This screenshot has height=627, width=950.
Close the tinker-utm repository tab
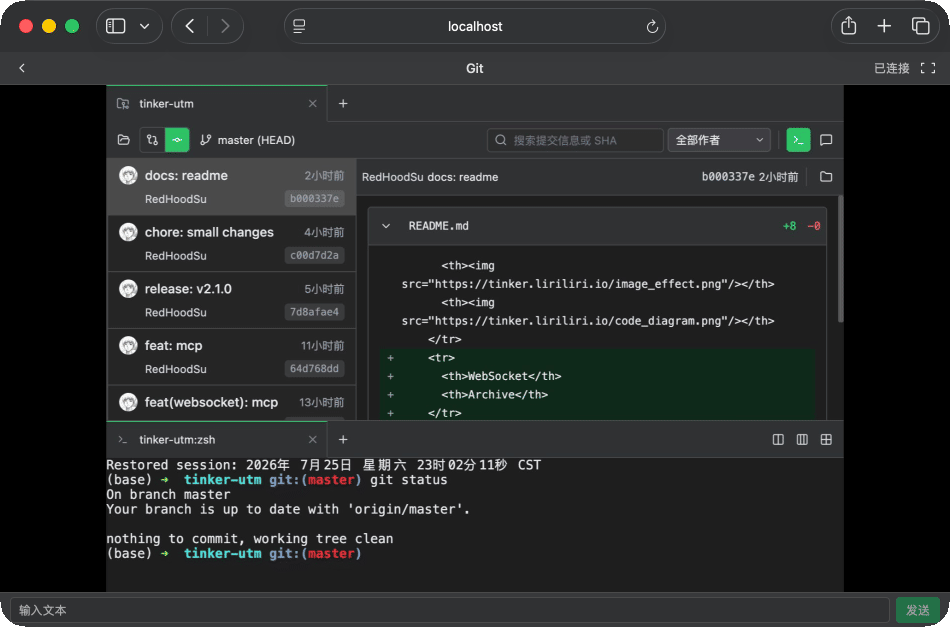313,104
